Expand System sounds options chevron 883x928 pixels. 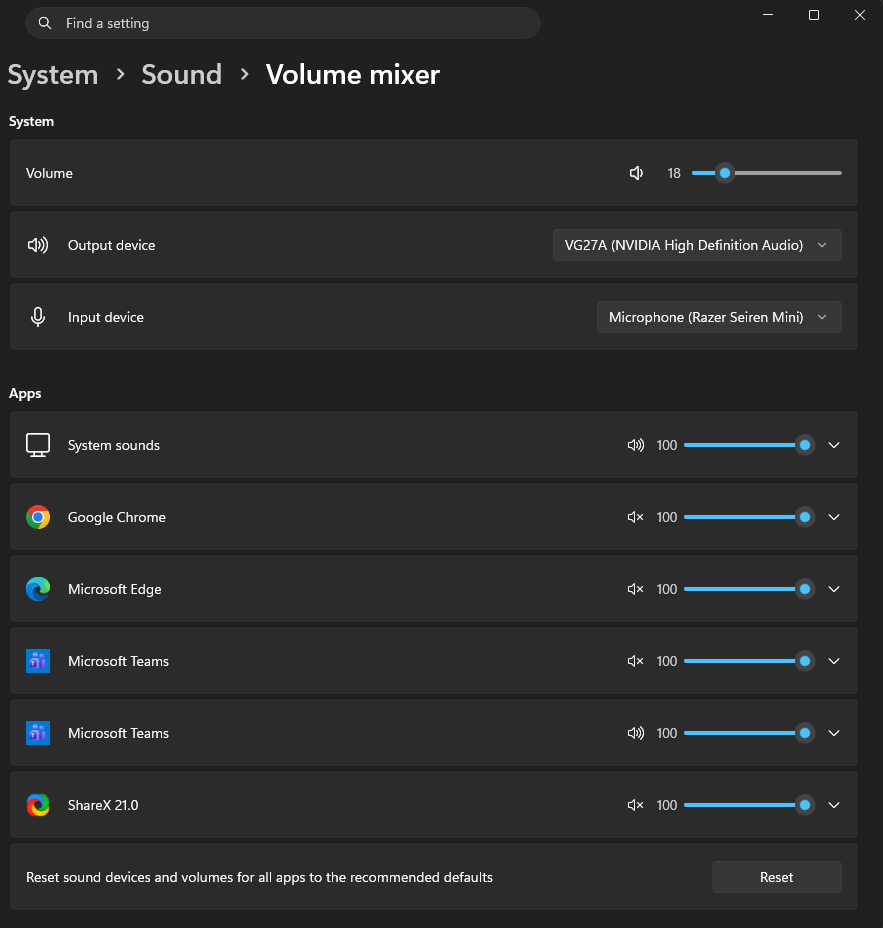(834, 445)
